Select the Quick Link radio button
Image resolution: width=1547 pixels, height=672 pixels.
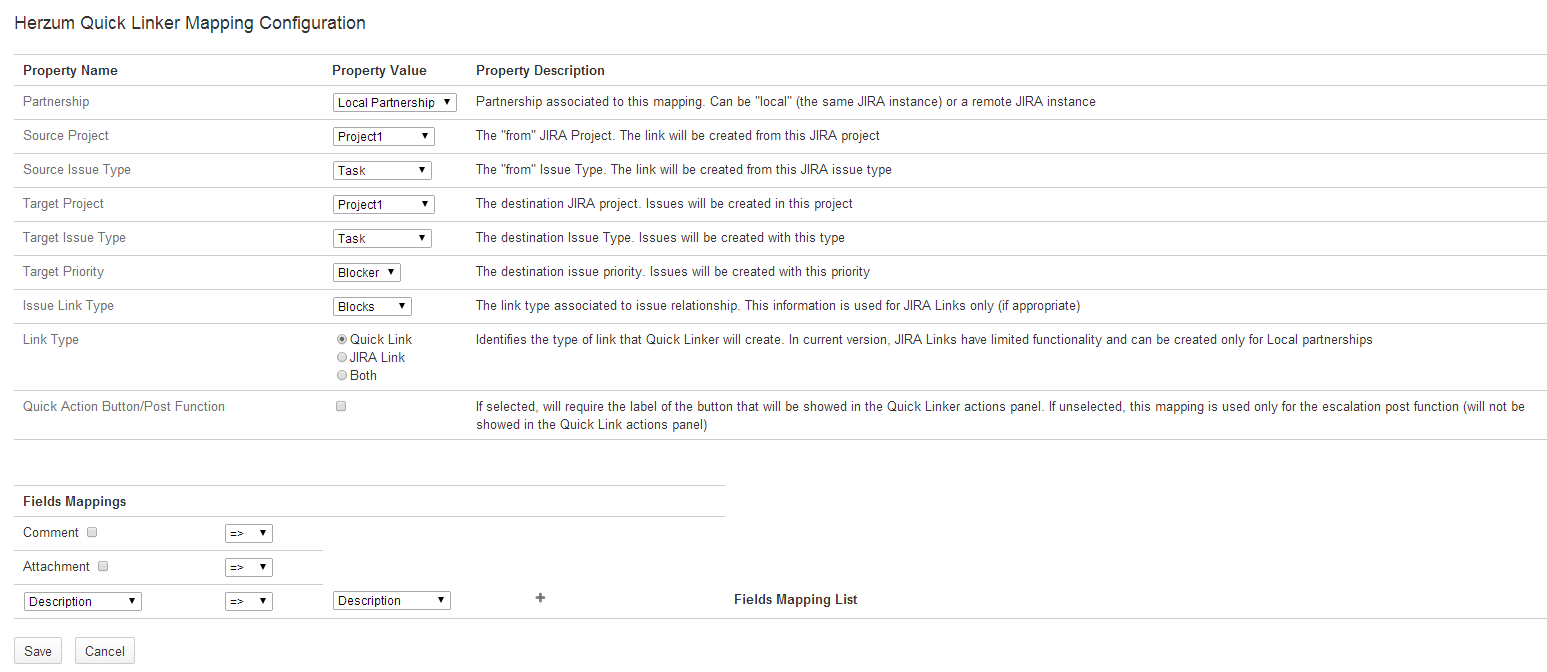pos(342,340)
